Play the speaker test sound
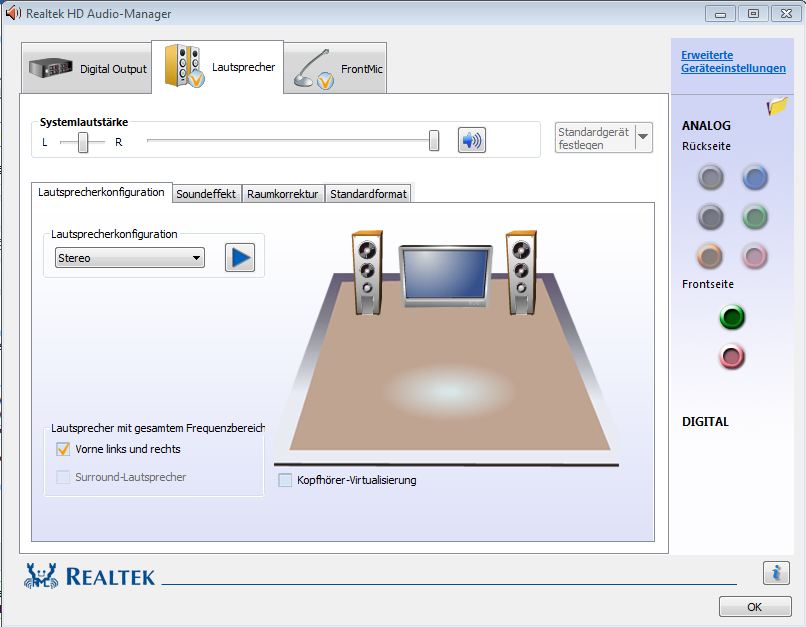806x627 pixels. (240, 257)
